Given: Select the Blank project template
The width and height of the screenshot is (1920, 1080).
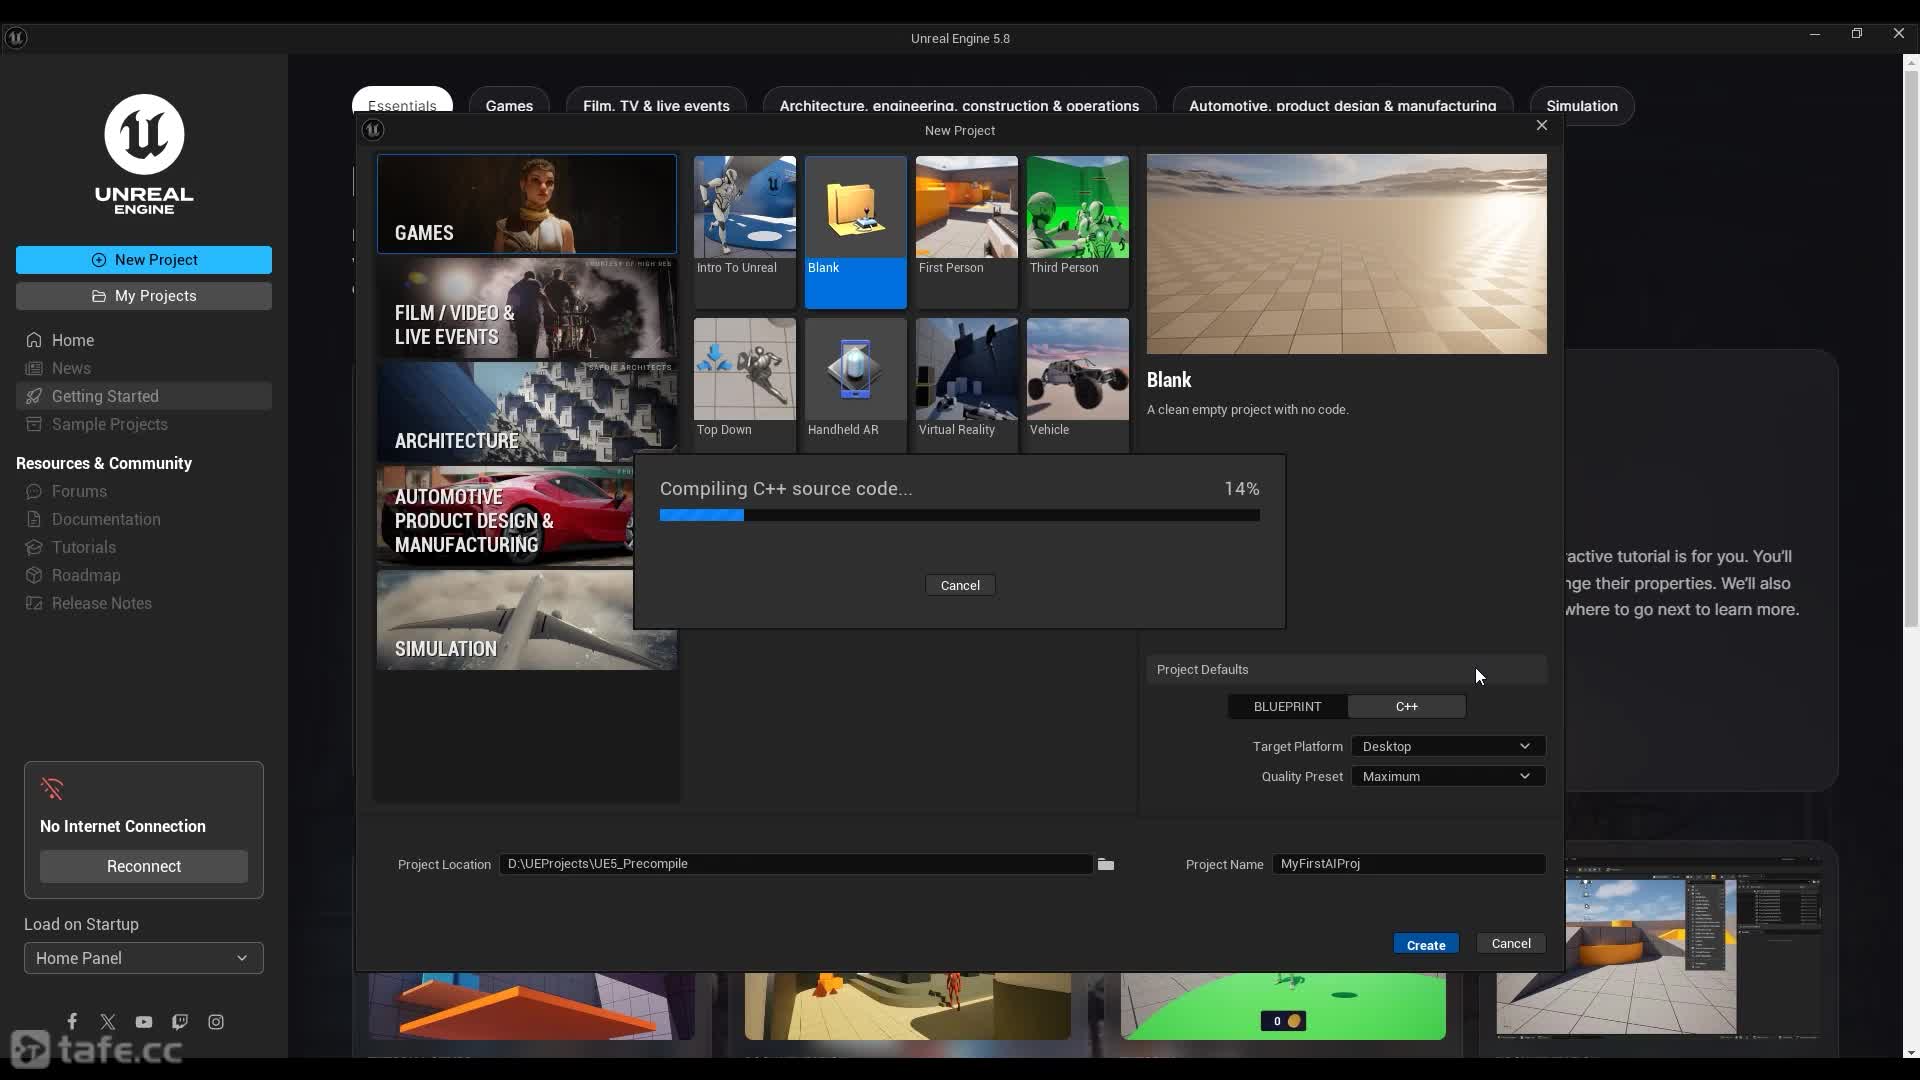Looking at the screenshot, I should click(856, 232).
